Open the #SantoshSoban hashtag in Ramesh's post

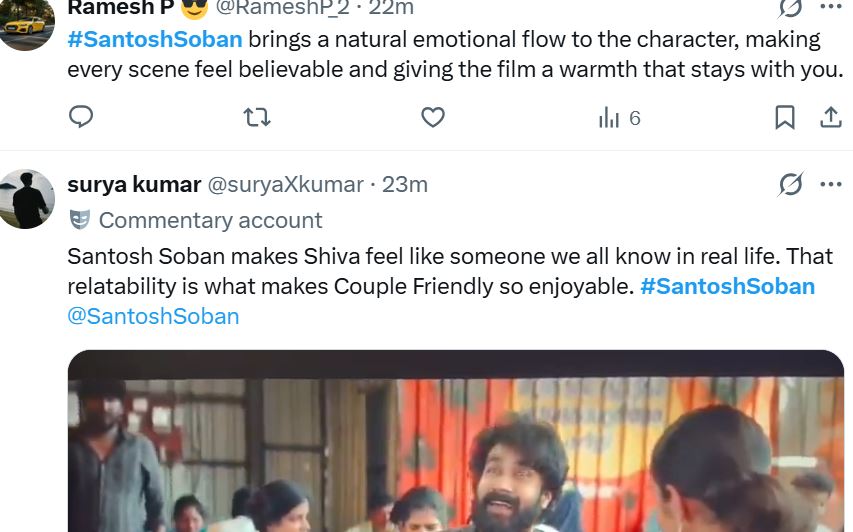coord(155,40)
